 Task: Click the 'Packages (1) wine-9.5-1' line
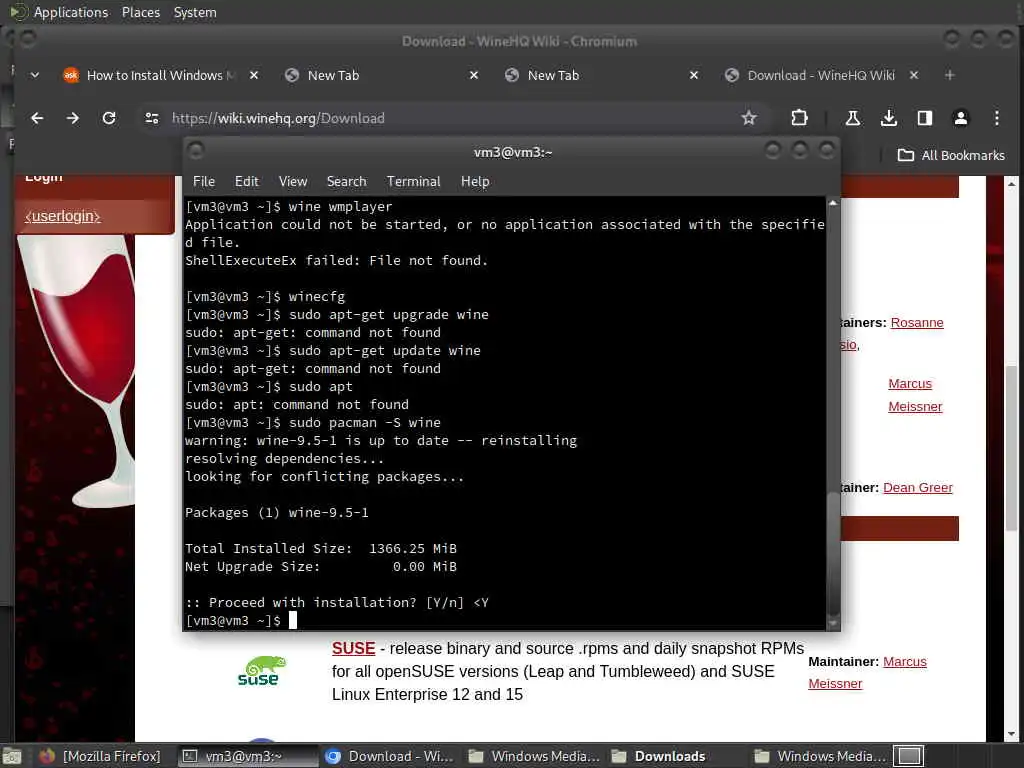[277, 513]
